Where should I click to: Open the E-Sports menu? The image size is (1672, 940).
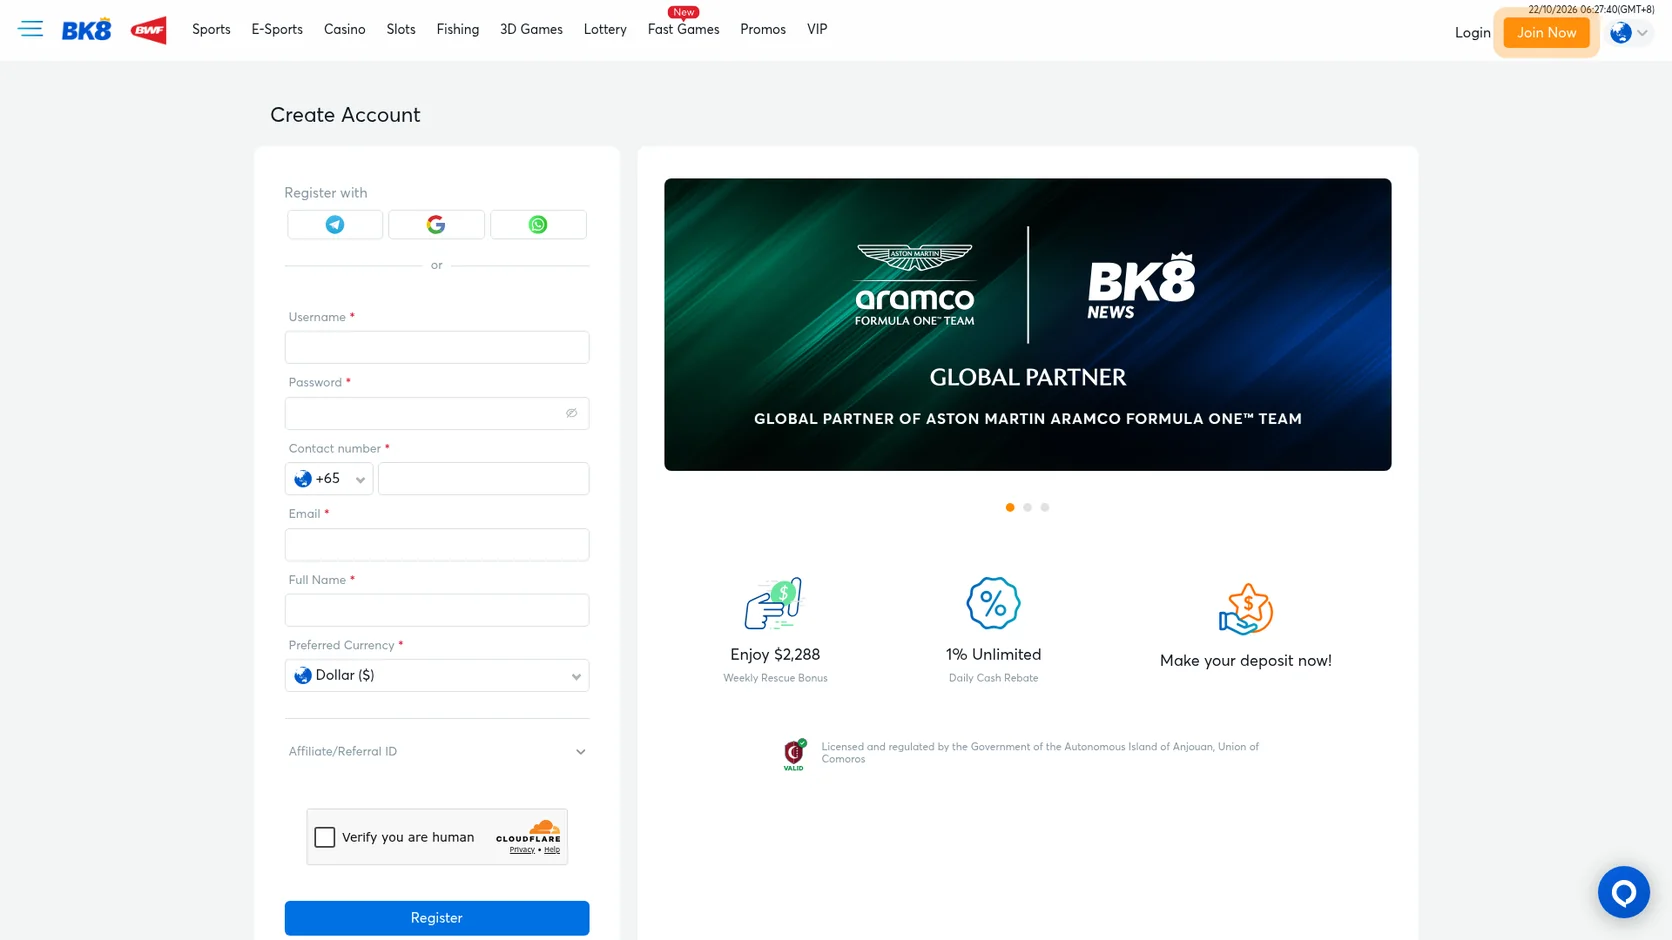point(277,29)
